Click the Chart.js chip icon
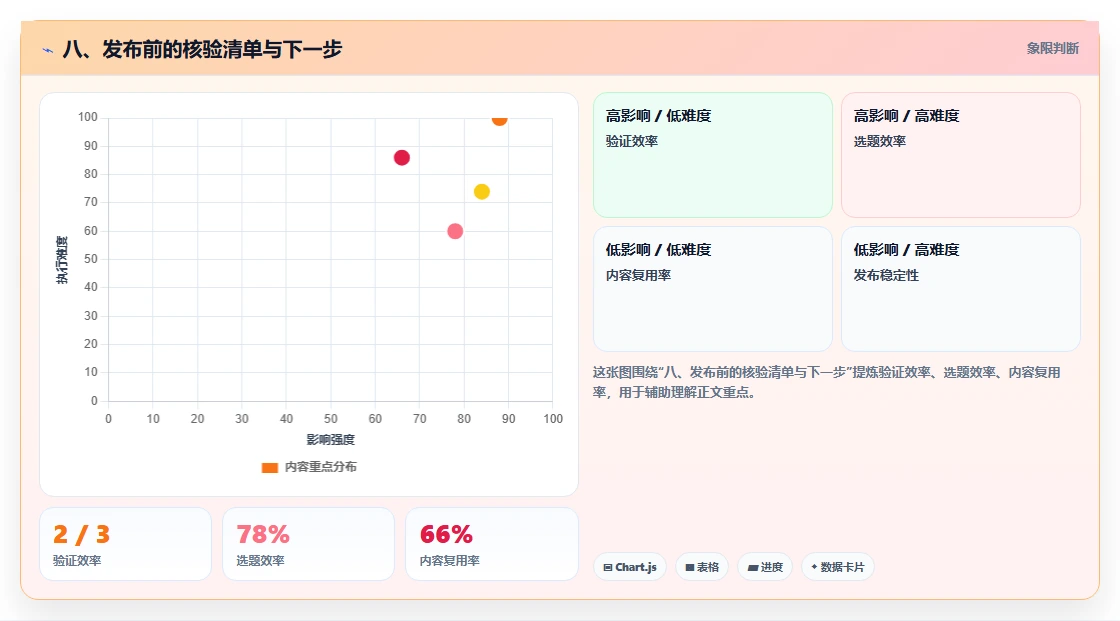This screenshot has height=621, width=1120. 608,567
